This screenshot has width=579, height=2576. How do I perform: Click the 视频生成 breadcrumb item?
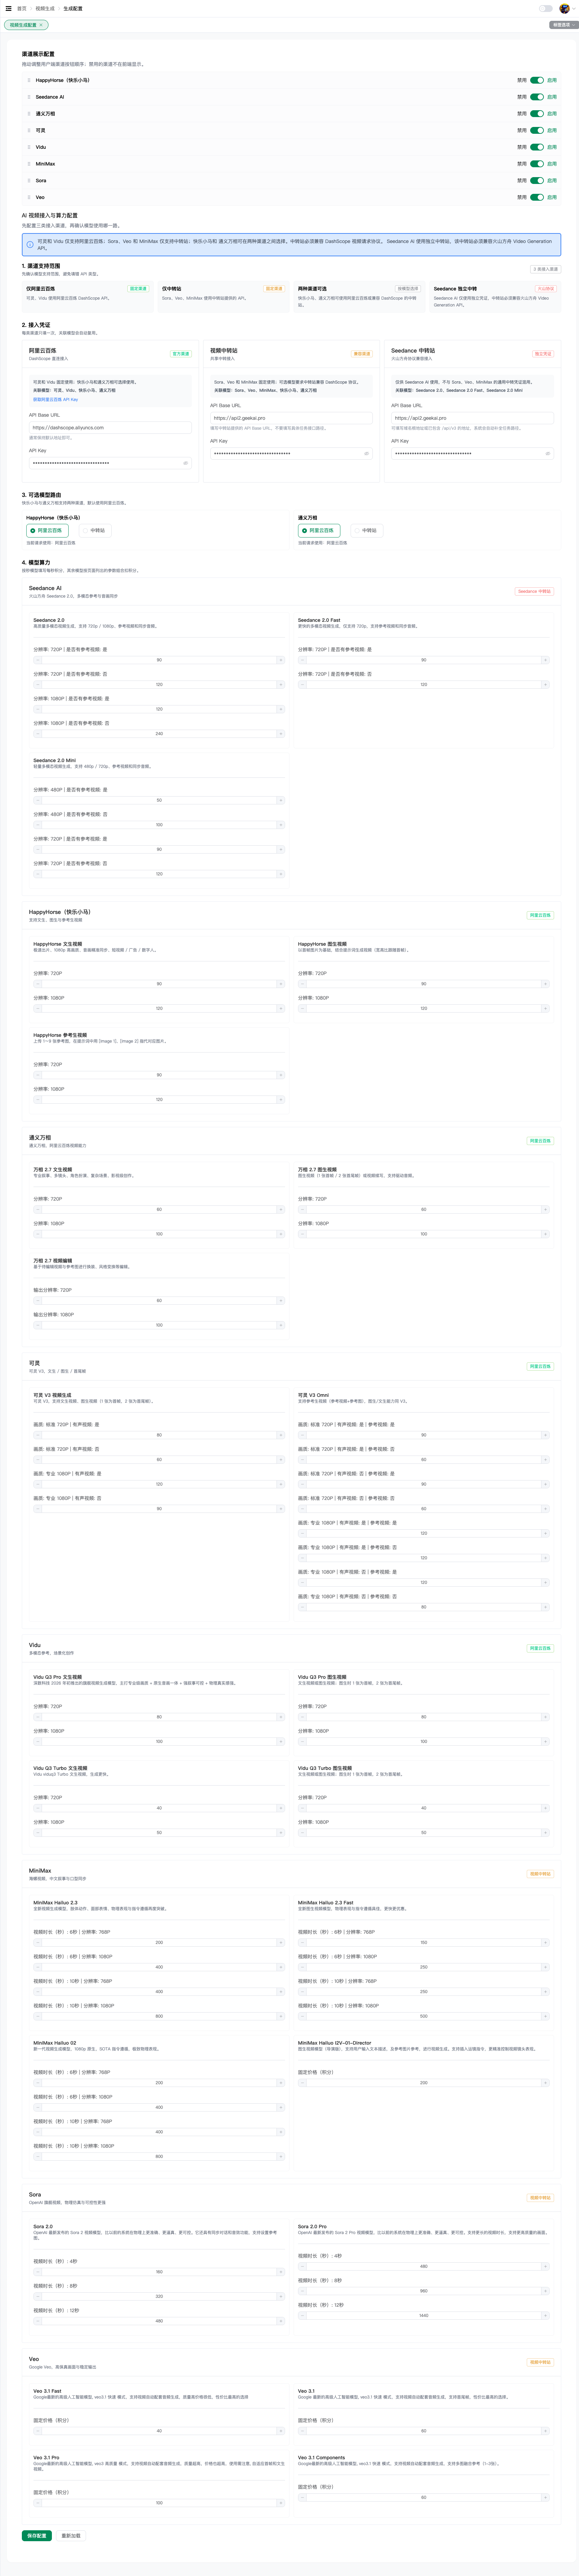(45, 8)
